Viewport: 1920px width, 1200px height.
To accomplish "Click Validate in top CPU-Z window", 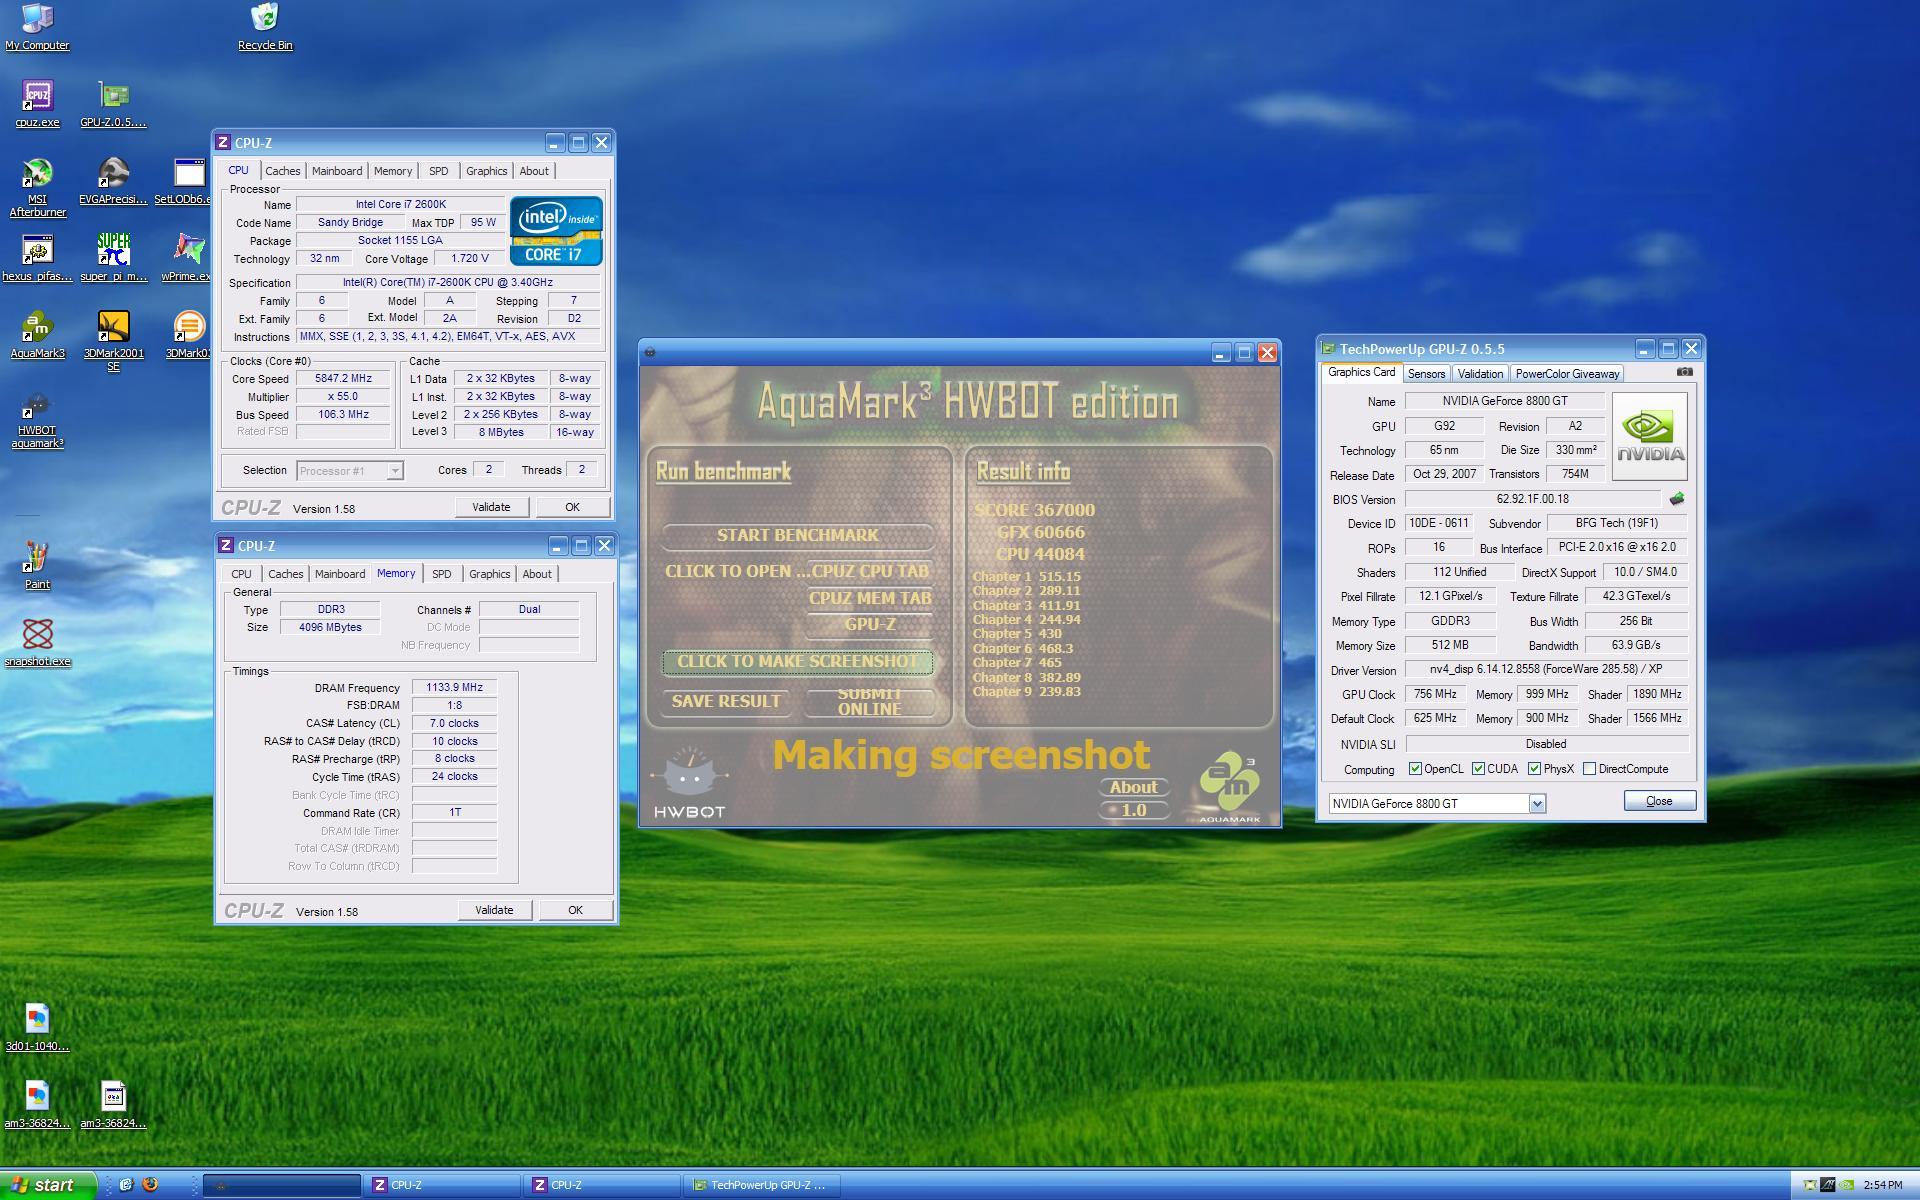I will 490,507.
